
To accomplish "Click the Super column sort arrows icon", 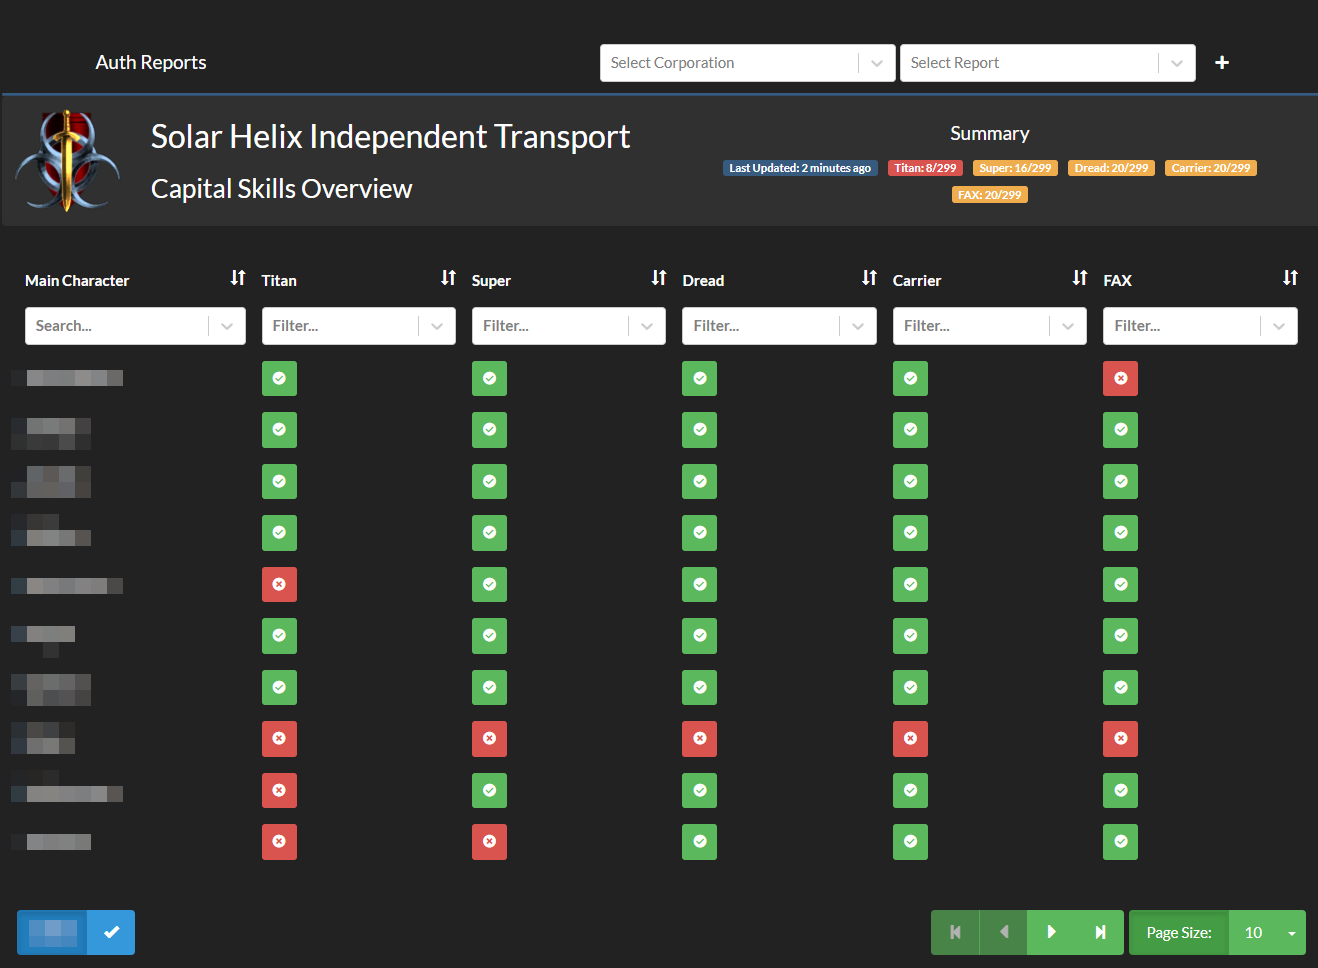I will coord(659,278).
